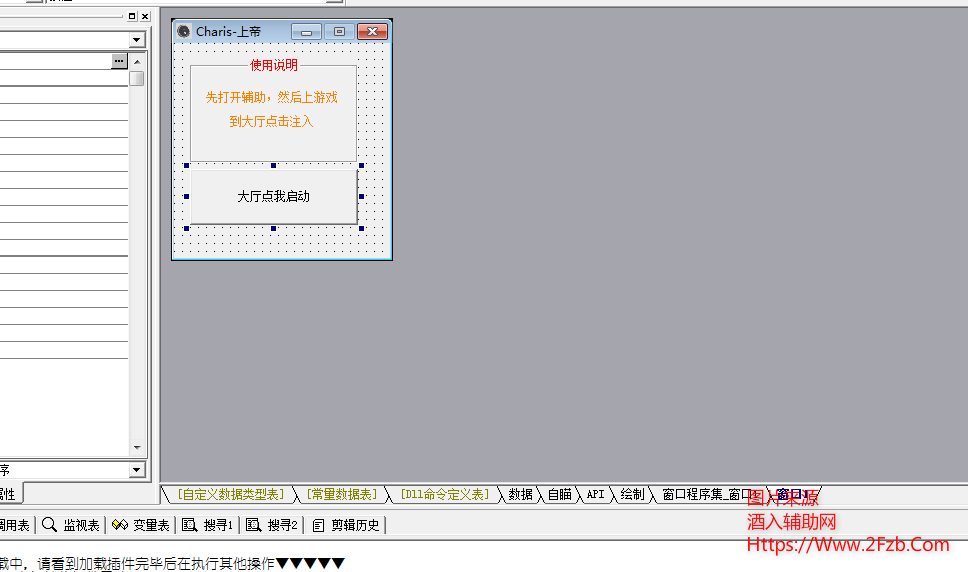Viewport: 968px width, 572px height.
Task: Click the 大厅点我启动 button
Action: pyautogui.click(x=273, y=196)
